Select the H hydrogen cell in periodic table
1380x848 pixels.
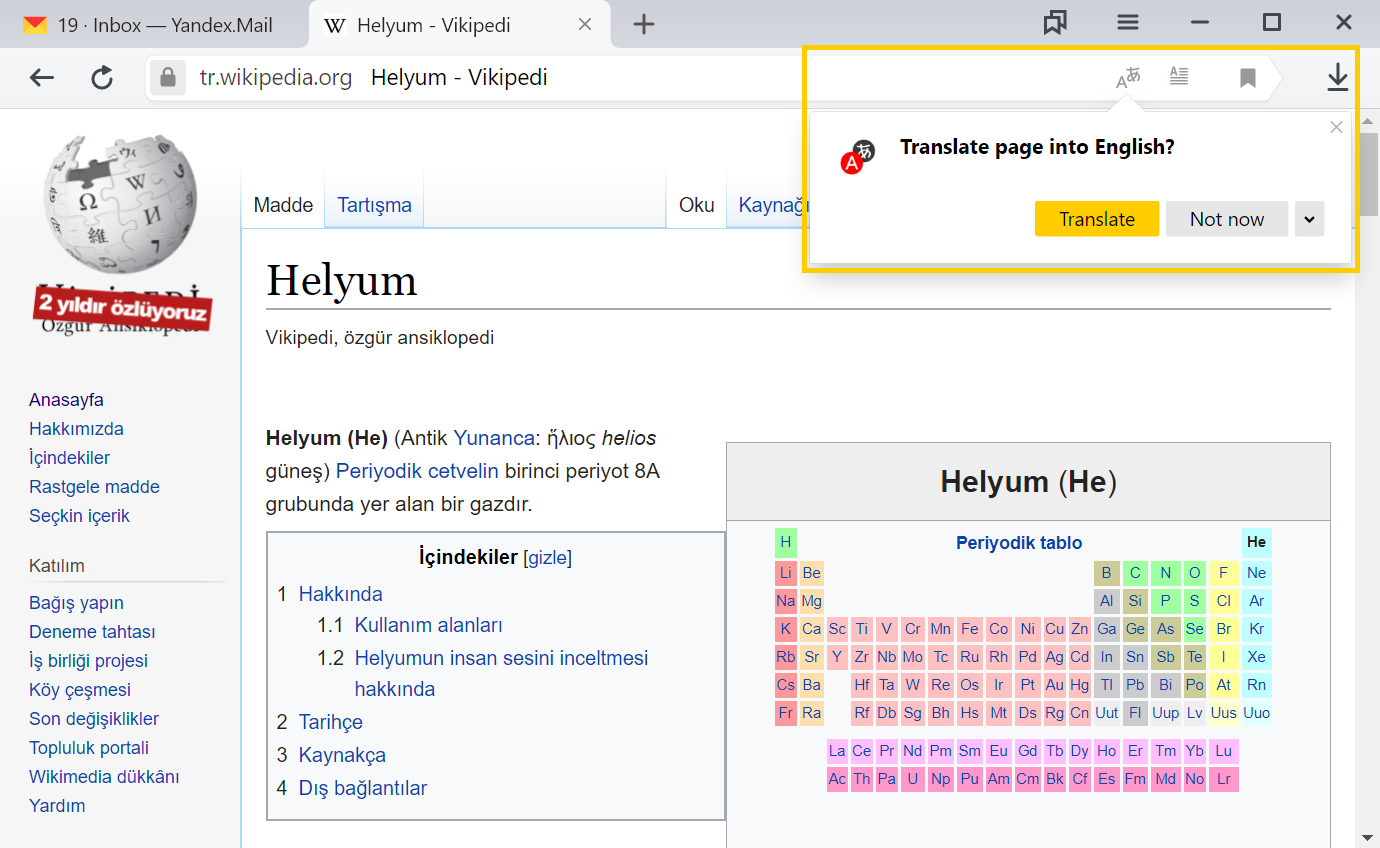click(786, 543)
